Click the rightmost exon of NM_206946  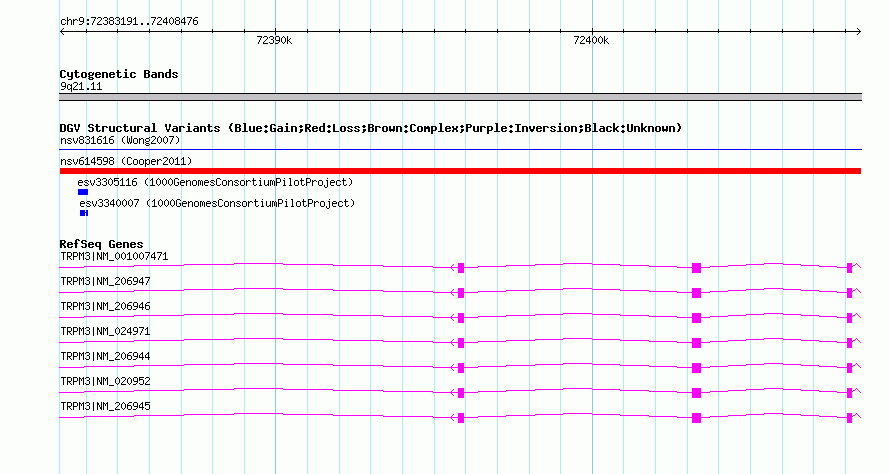(850, 318)
